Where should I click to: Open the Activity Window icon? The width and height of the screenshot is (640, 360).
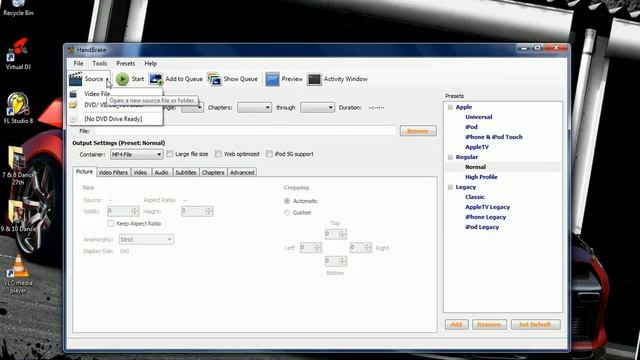point(314,79)
